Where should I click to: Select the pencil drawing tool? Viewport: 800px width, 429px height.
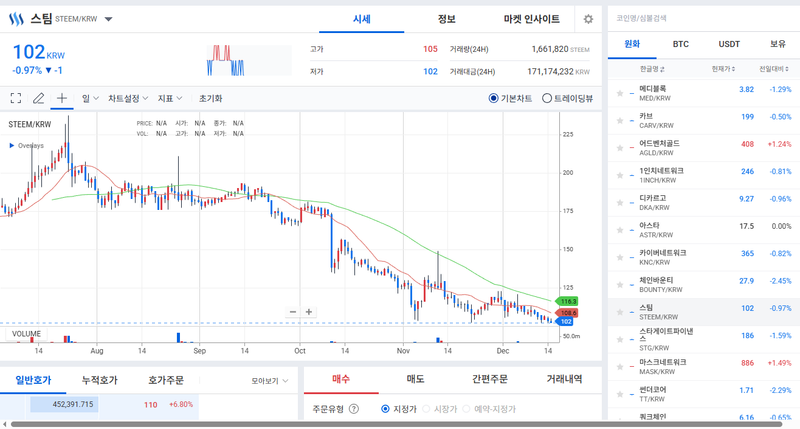coord(39,98)
